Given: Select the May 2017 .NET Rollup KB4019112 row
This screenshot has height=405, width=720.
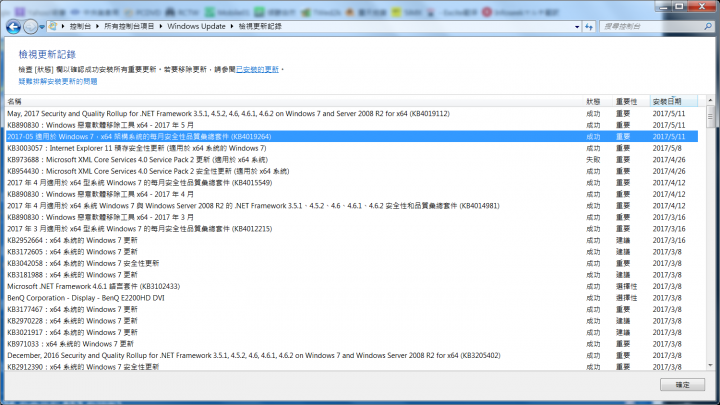Looking at the screenshot, I should click(352, 113).
